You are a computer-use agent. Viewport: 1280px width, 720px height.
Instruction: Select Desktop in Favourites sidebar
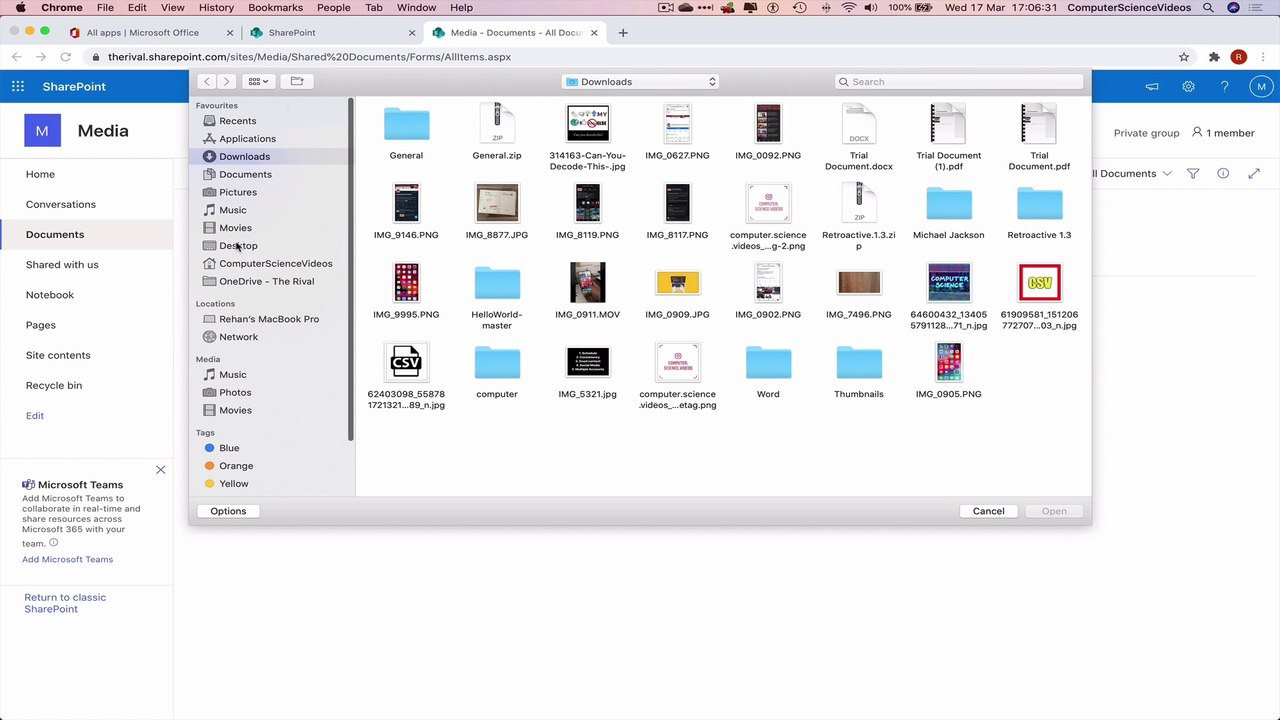click(238, 246)
